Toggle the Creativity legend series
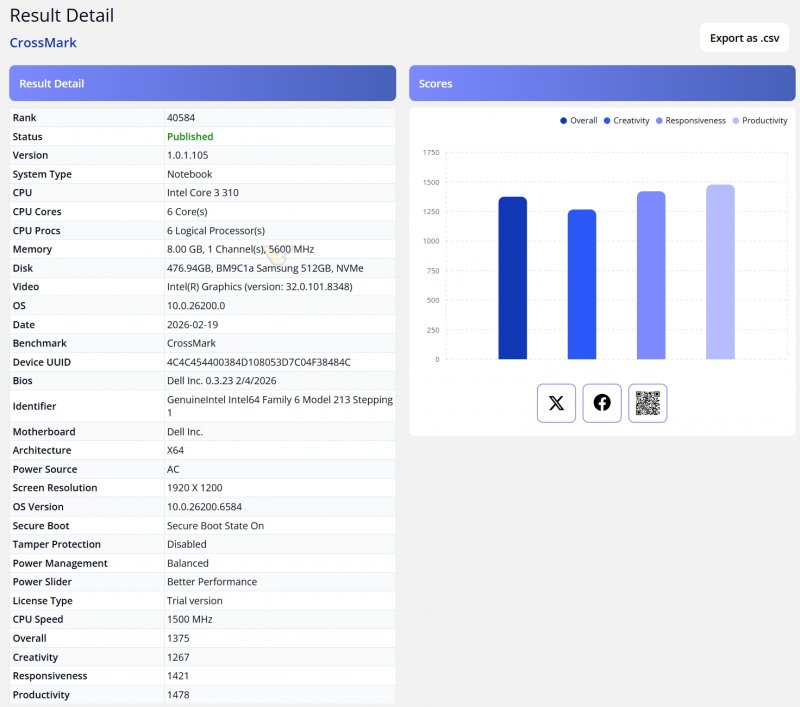Viewport: 800px width, 707px height. coord(625,121)
